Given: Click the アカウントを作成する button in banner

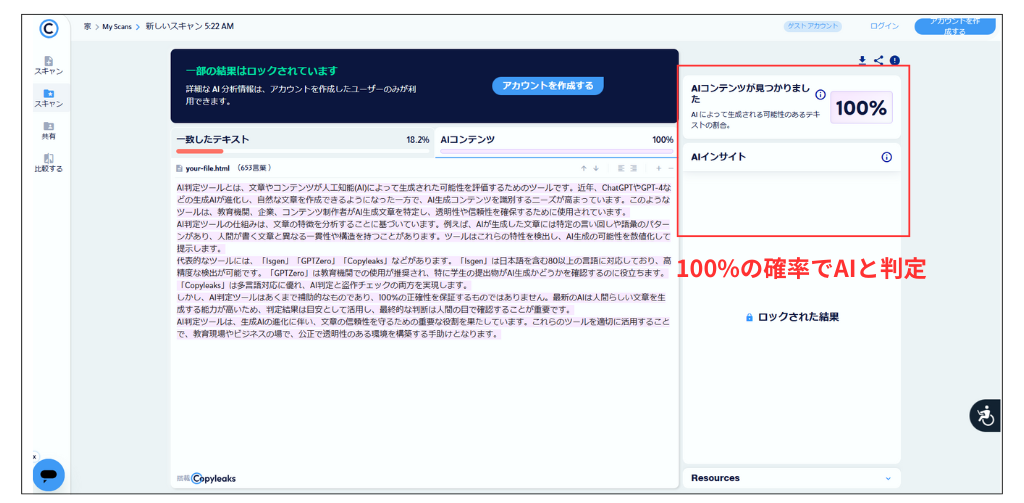Looking at the screenshot, I should pos(548,86).
